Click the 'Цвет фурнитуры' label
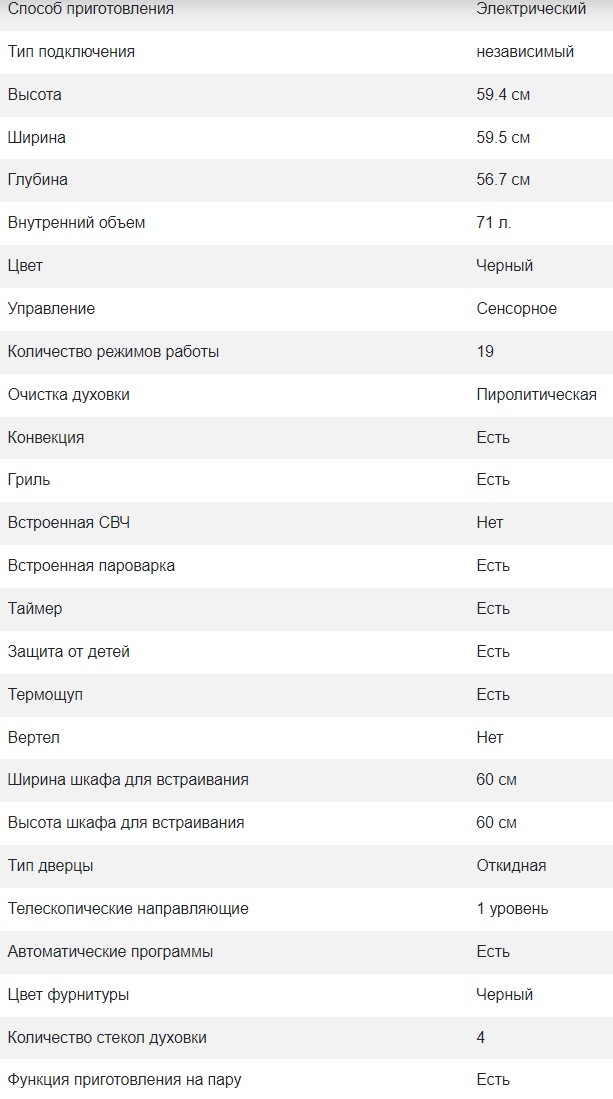The height and width of the screenshot is (1099, 613). point(68,995)
